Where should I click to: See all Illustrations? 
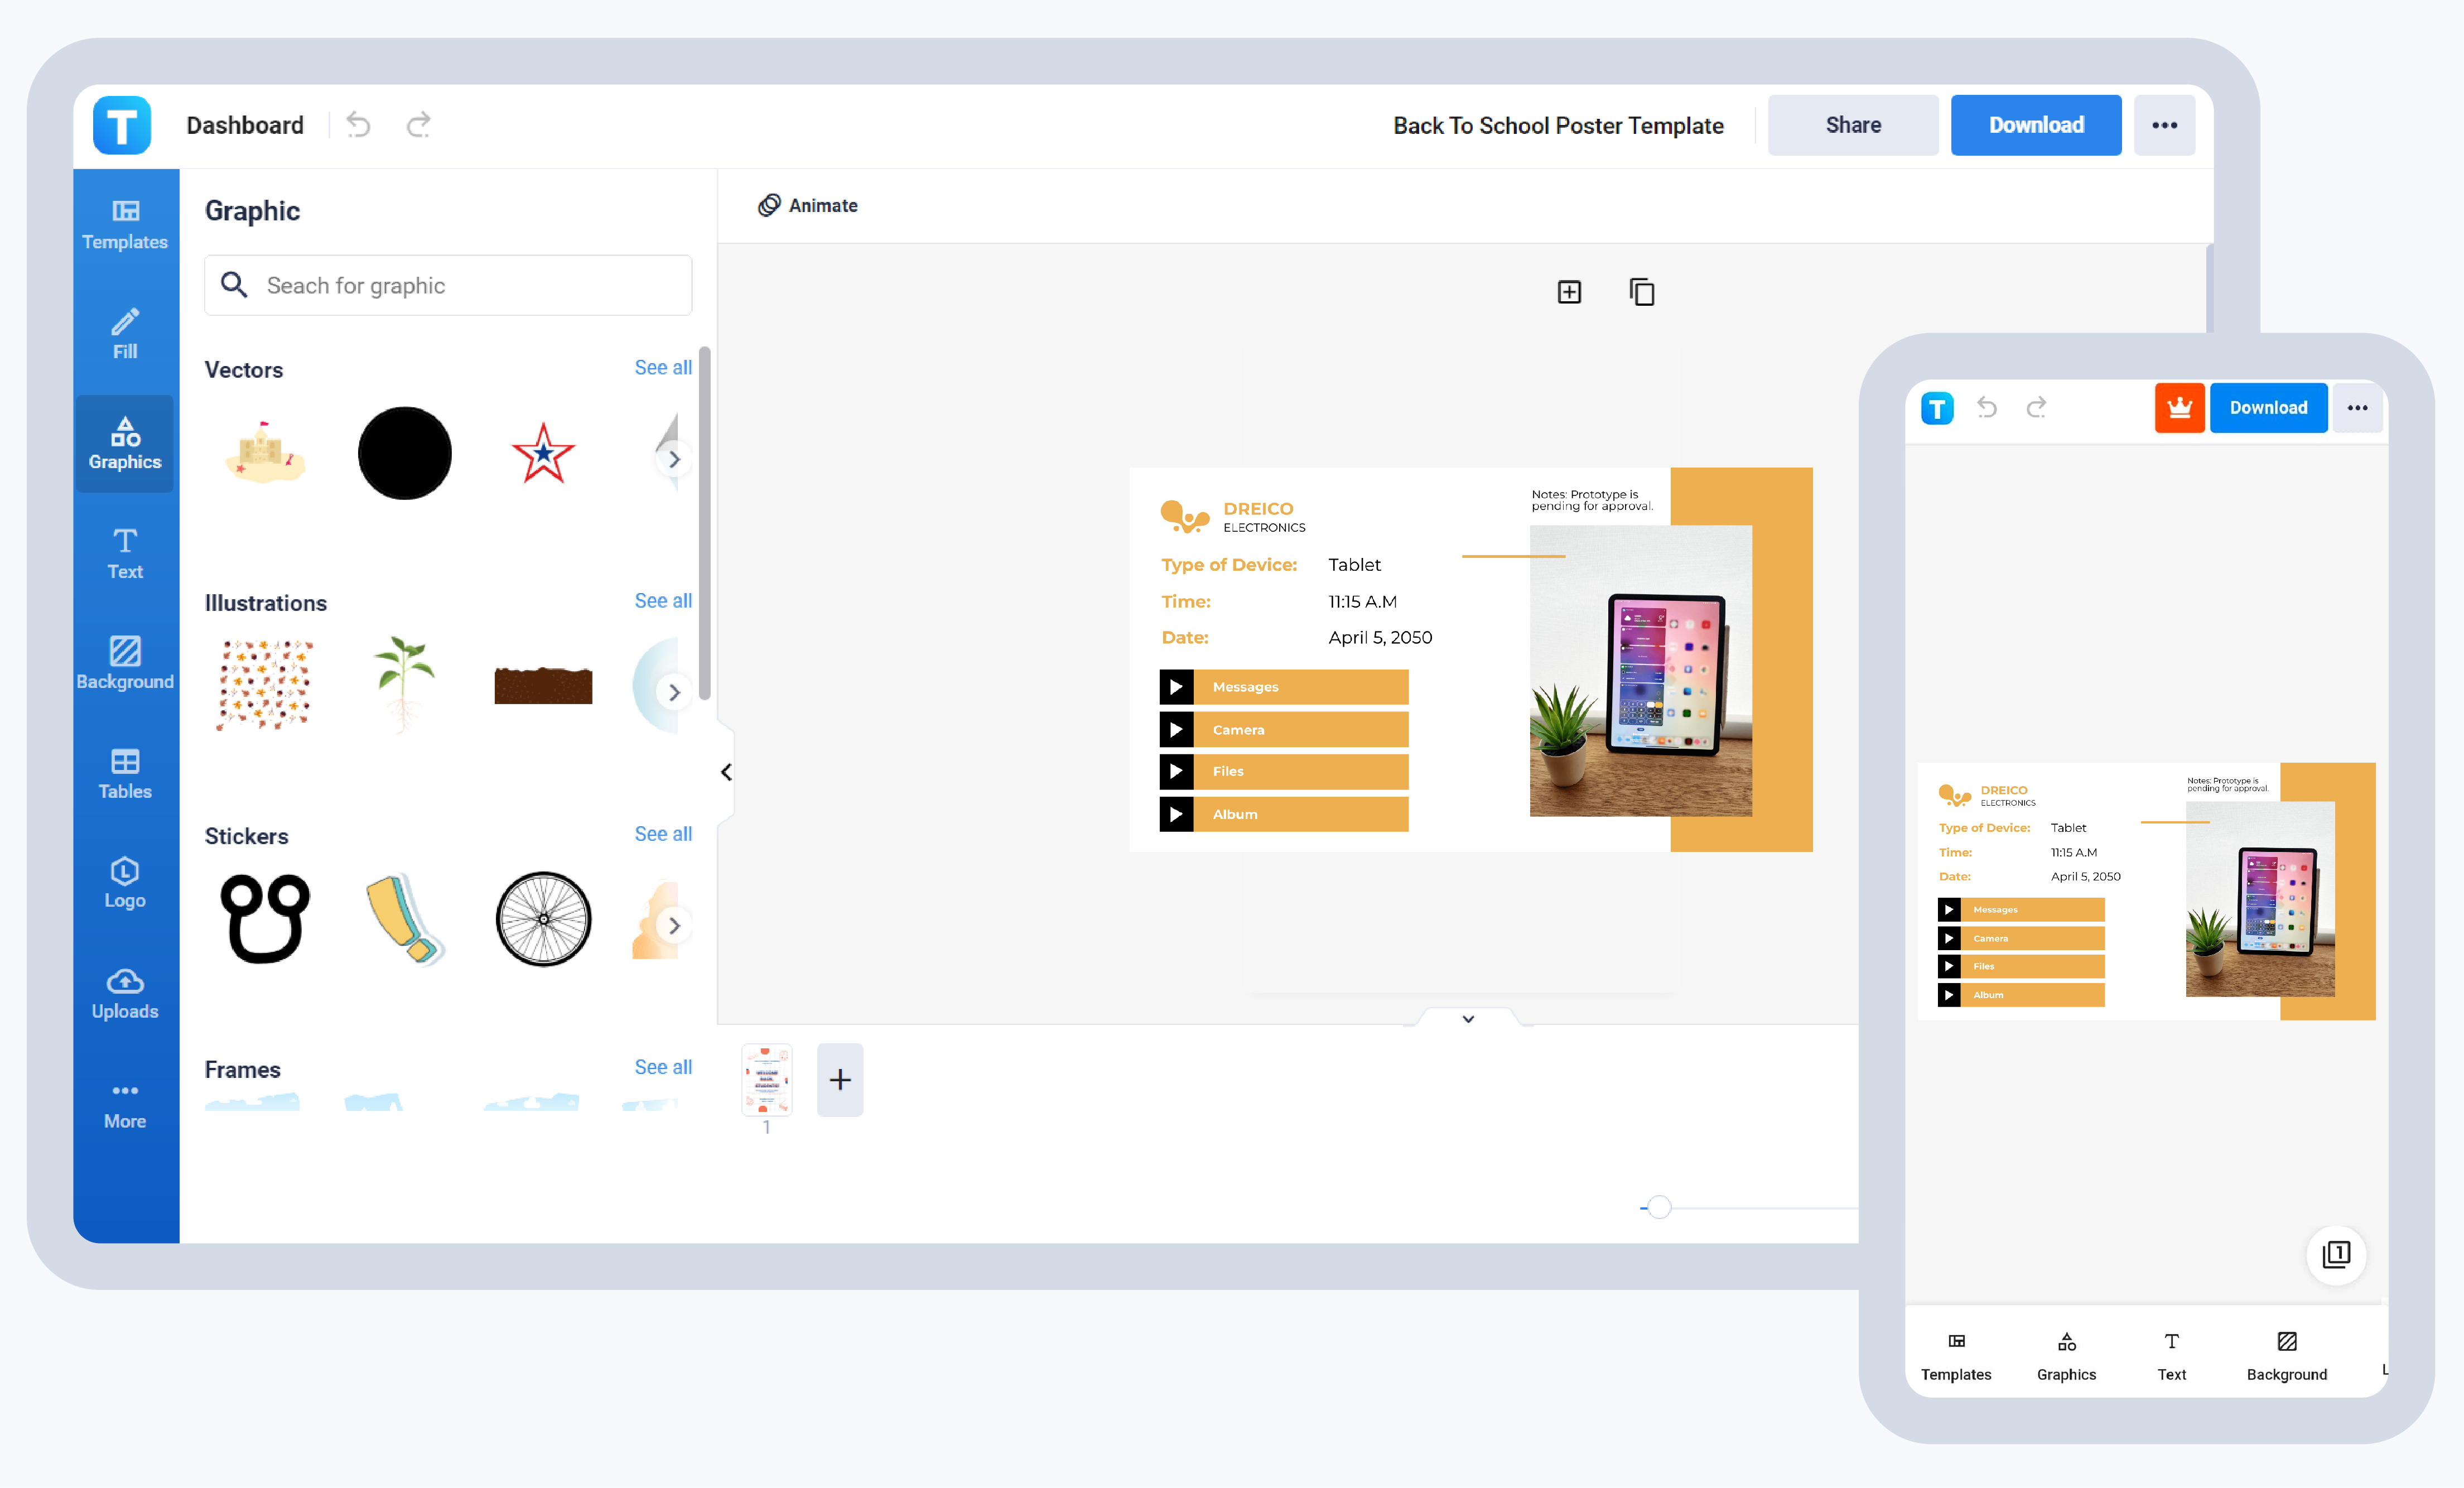coord(663,600)
